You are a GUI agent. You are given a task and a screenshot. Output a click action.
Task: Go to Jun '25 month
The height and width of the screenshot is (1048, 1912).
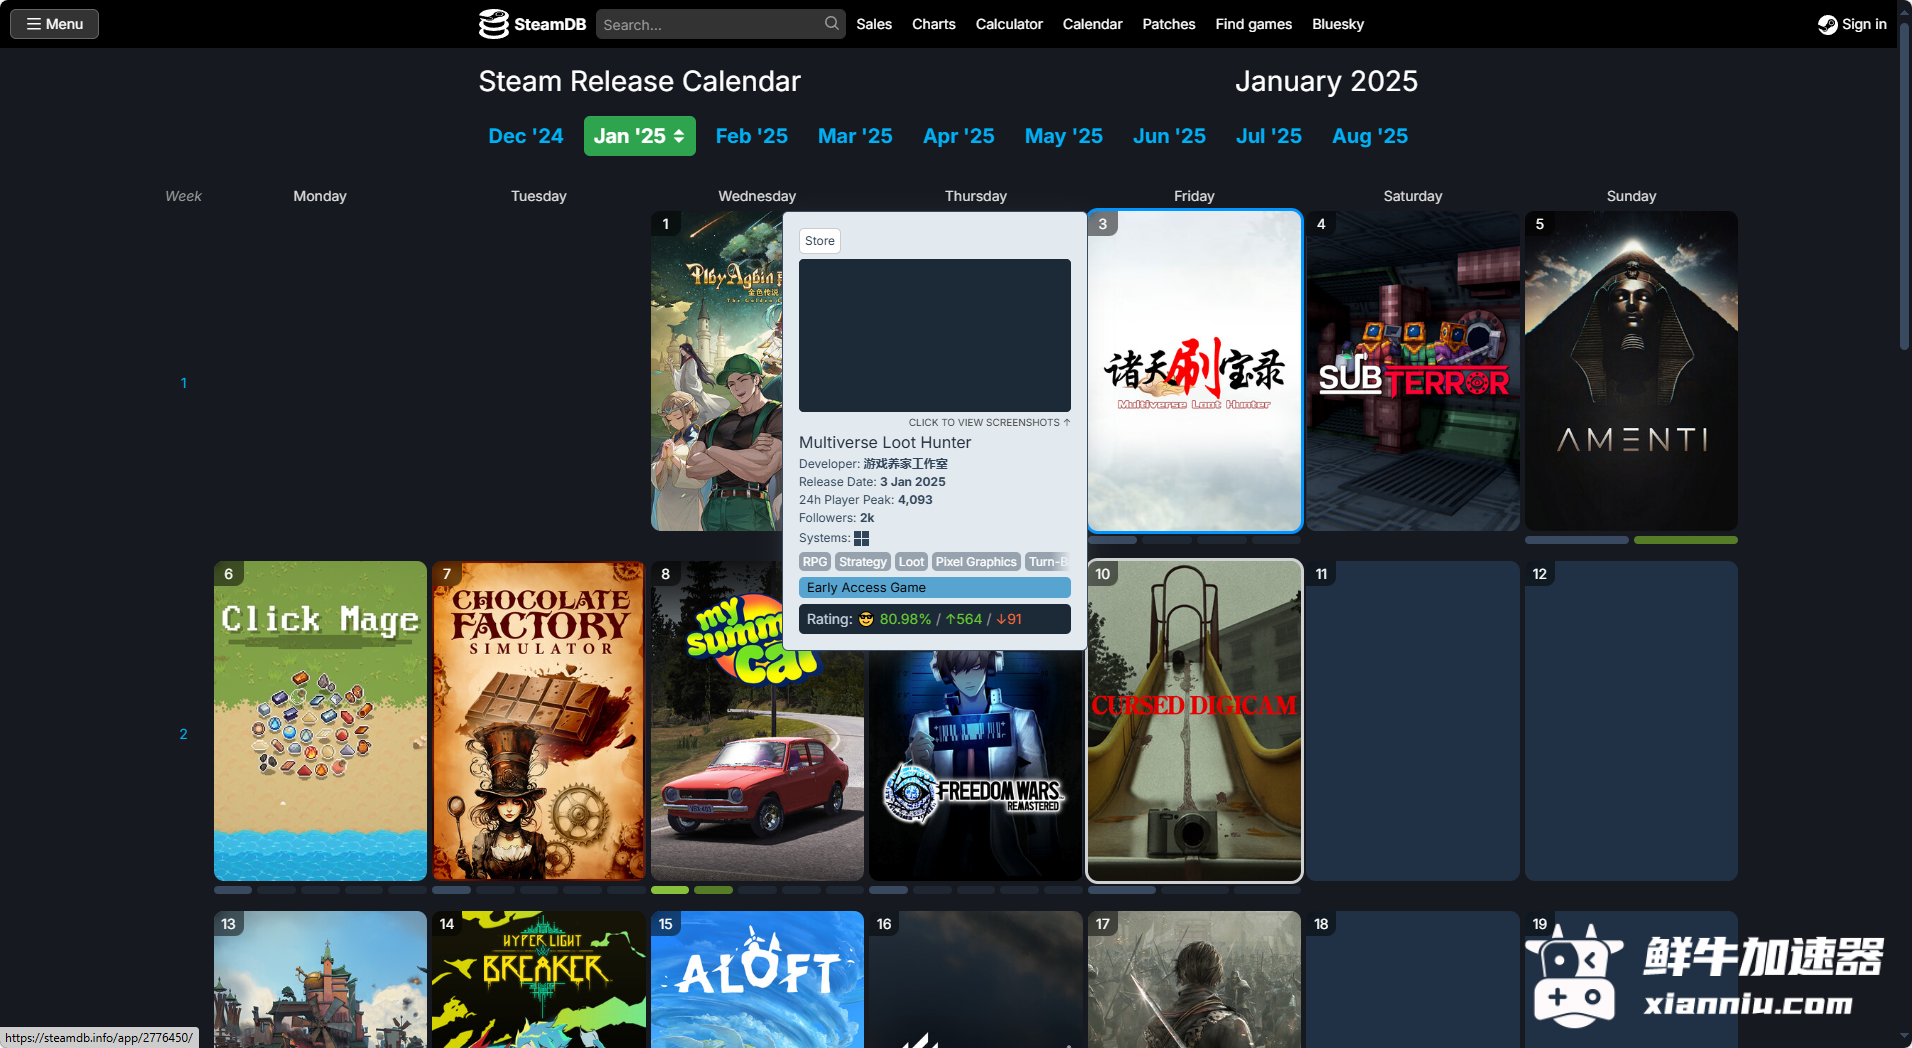1169,136
